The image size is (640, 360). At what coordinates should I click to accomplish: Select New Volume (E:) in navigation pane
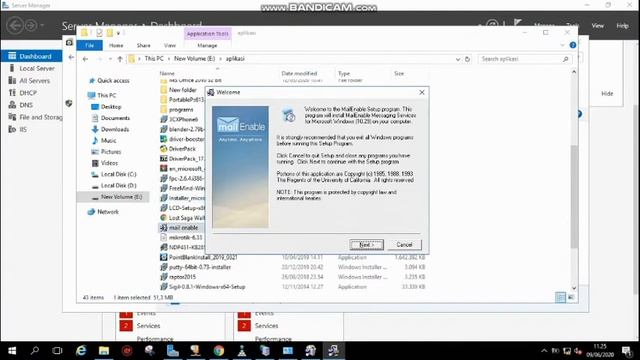[x=121, y=197]
